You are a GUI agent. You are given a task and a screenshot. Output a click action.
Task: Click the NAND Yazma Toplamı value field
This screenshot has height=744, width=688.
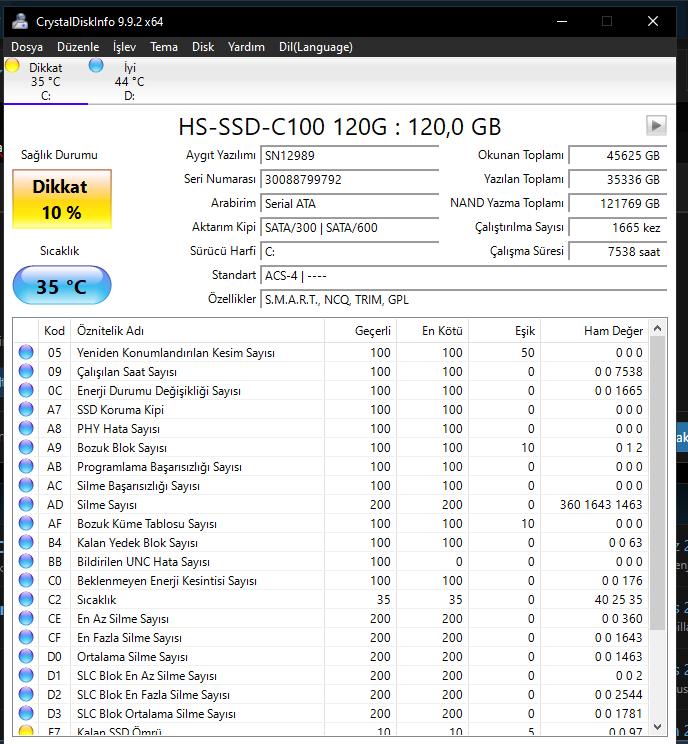point(618,204)
